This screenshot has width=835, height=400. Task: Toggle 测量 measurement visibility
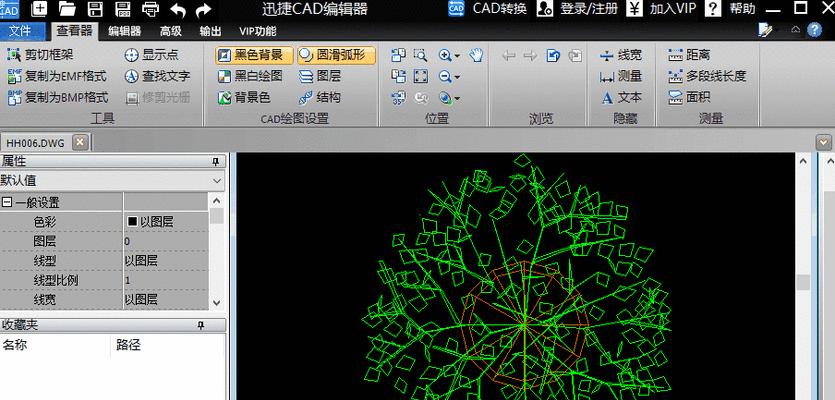[x=621, y=76]
